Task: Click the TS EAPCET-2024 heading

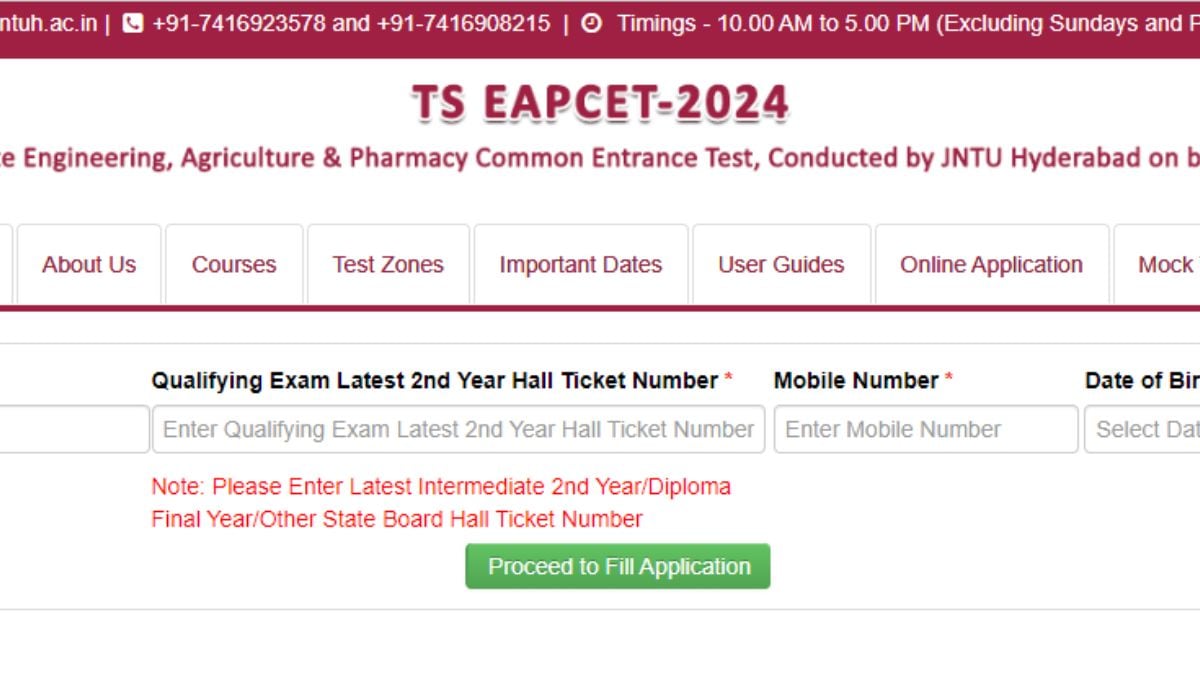Action: 600,103
